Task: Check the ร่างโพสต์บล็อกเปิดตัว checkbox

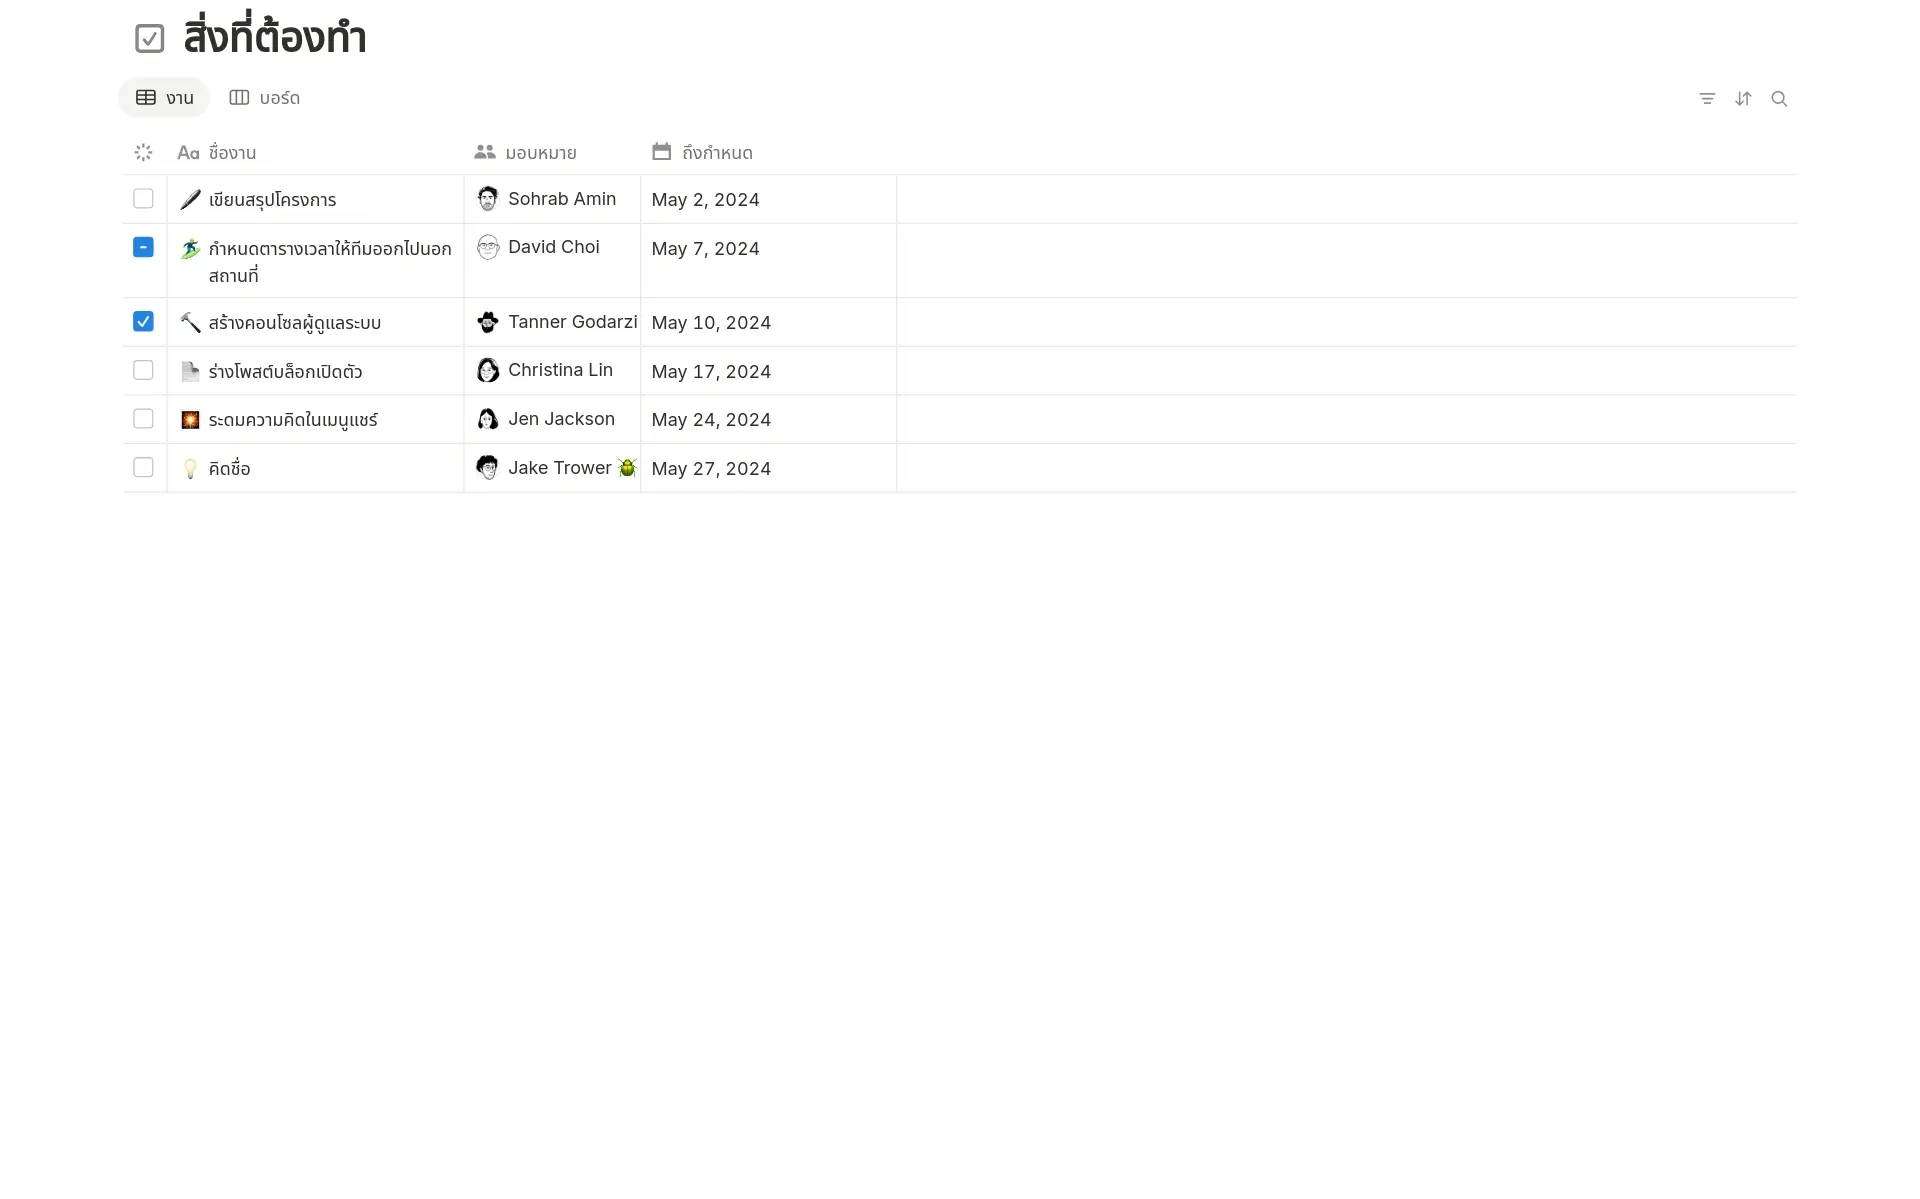Action: 143,370
